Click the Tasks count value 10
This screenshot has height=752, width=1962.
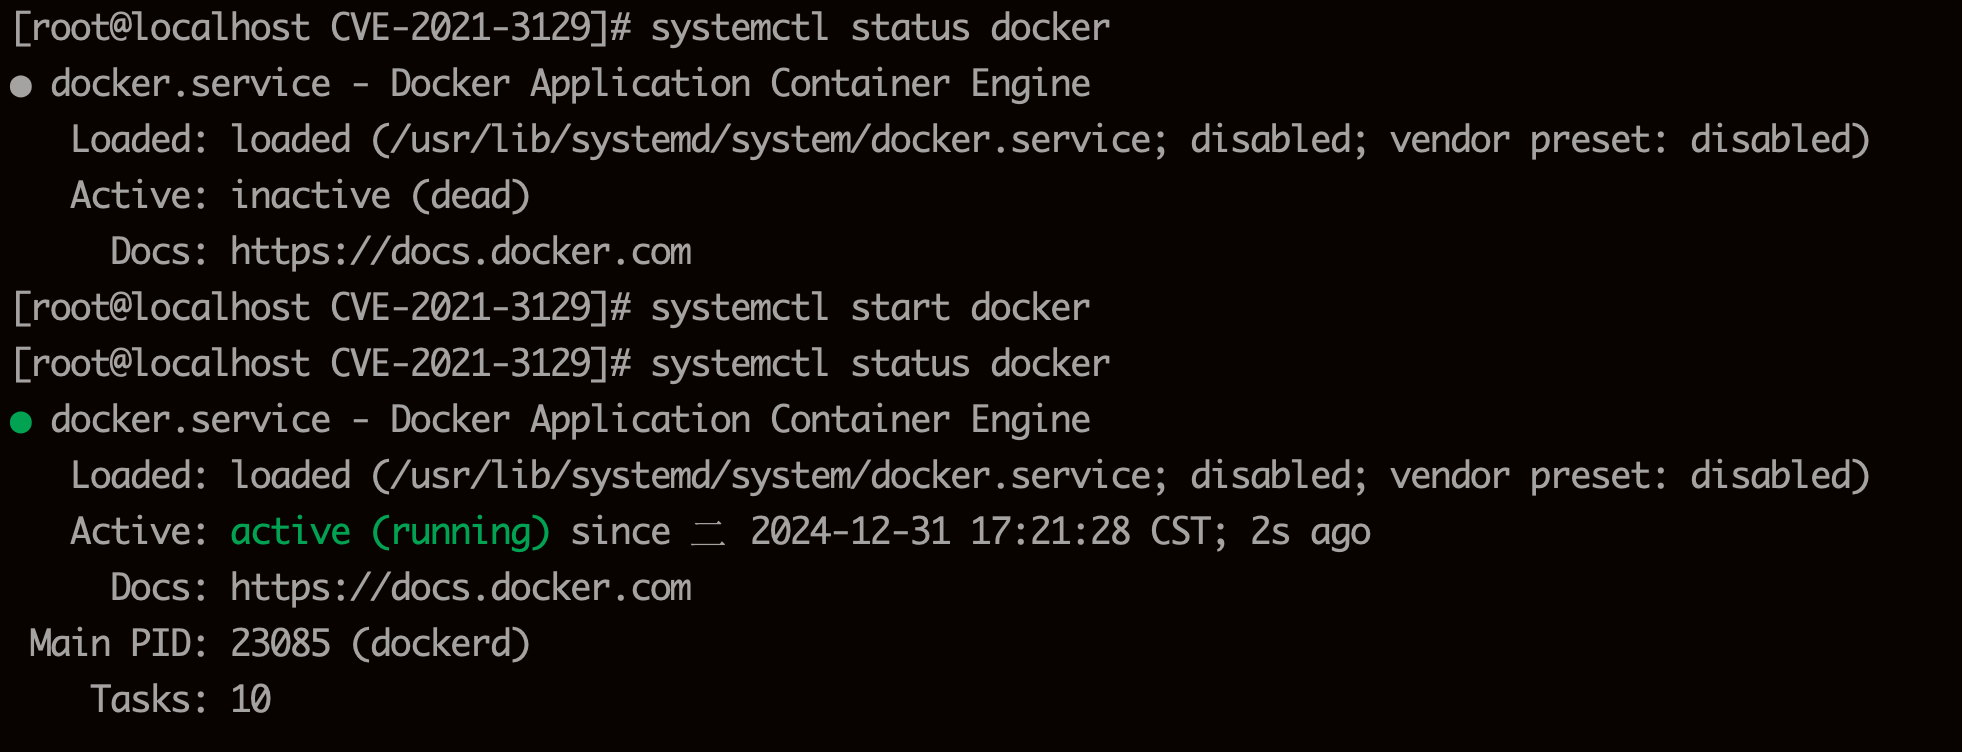pos(250,700)
